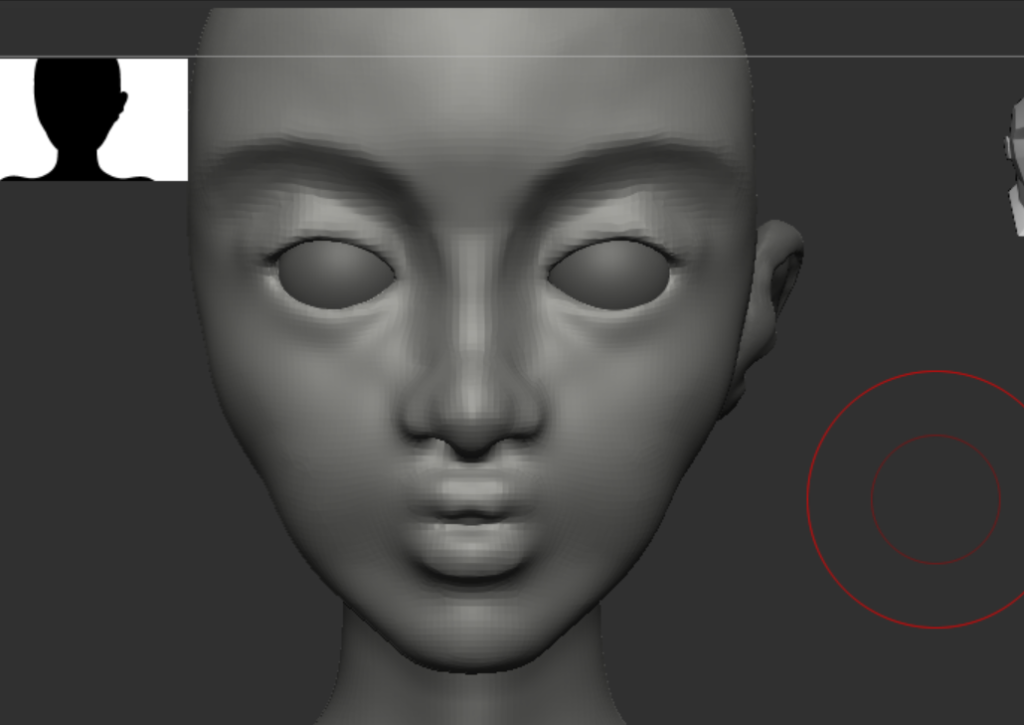Click the mouth opening between the lips
The height and width of the screenshot is (725, 1024).
coord(470,520)
